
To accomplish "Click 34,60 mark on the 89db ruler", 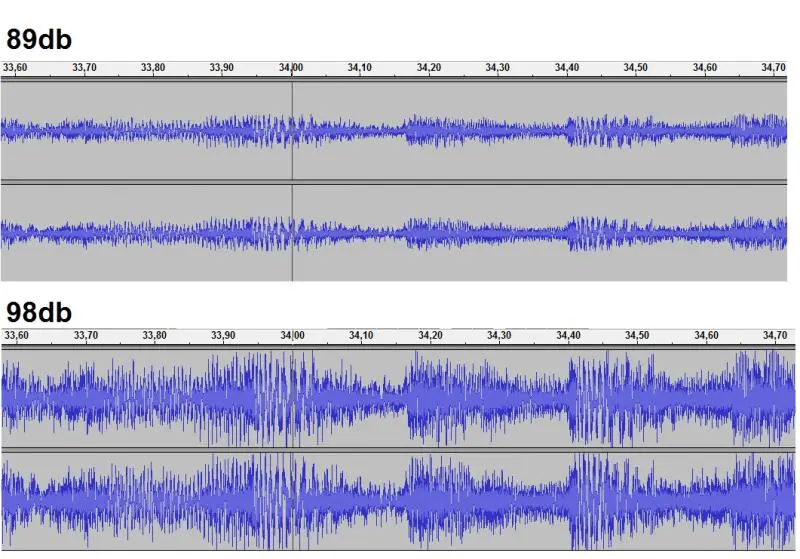I will point(705,68).
